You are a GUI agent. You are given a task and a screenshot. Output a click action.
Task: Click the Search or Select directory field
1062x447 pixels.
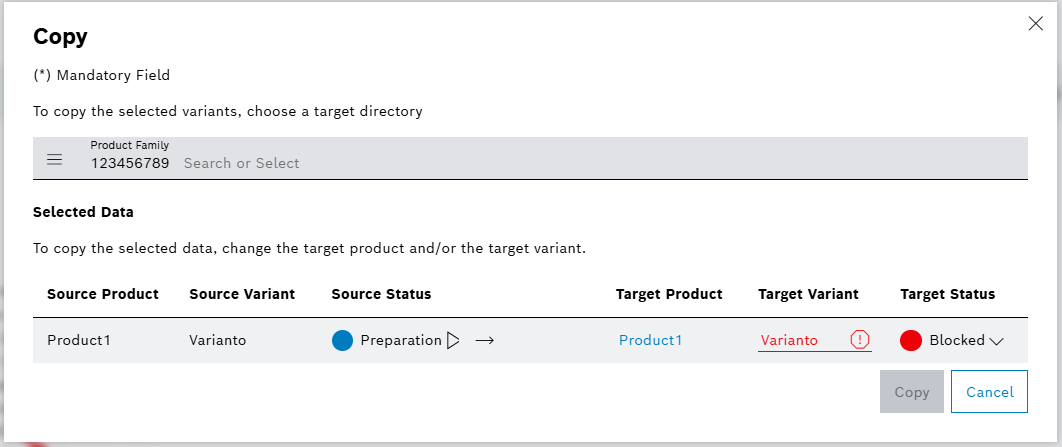tap(600, 163)
